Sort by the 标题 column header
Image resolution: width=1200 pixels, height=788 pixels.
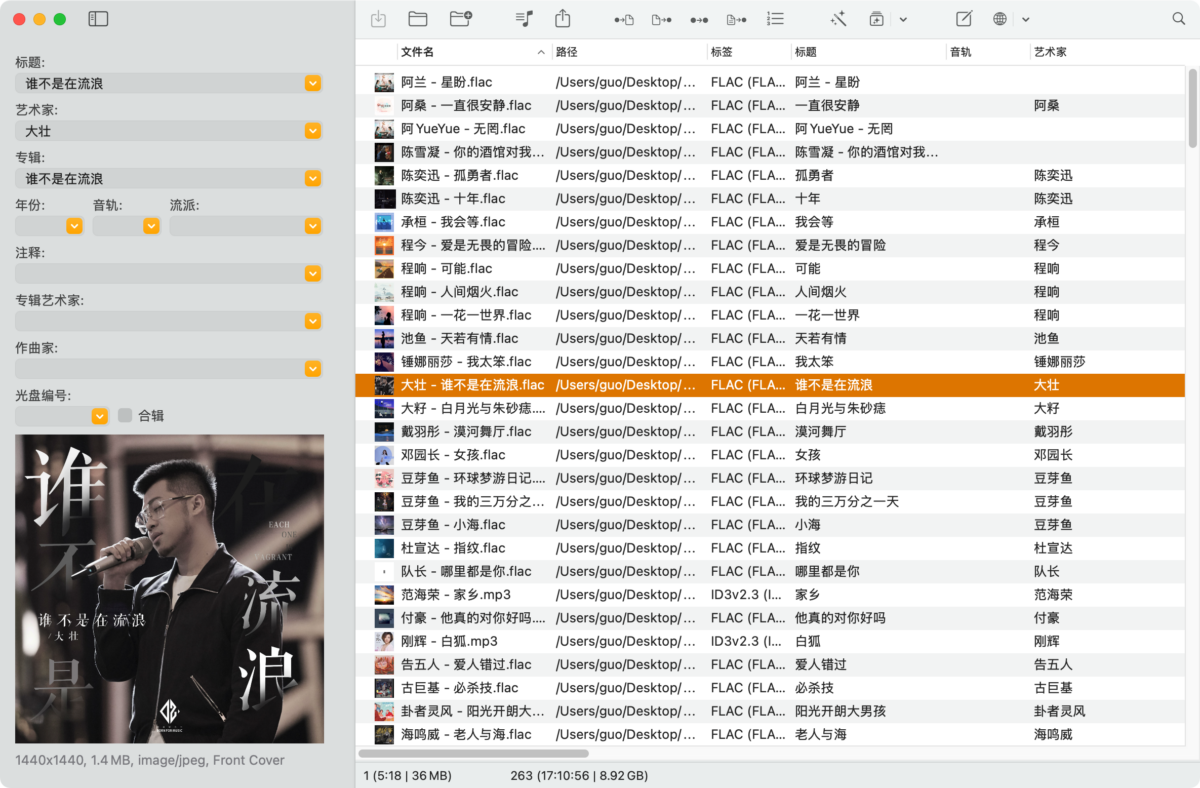[868, 51]
